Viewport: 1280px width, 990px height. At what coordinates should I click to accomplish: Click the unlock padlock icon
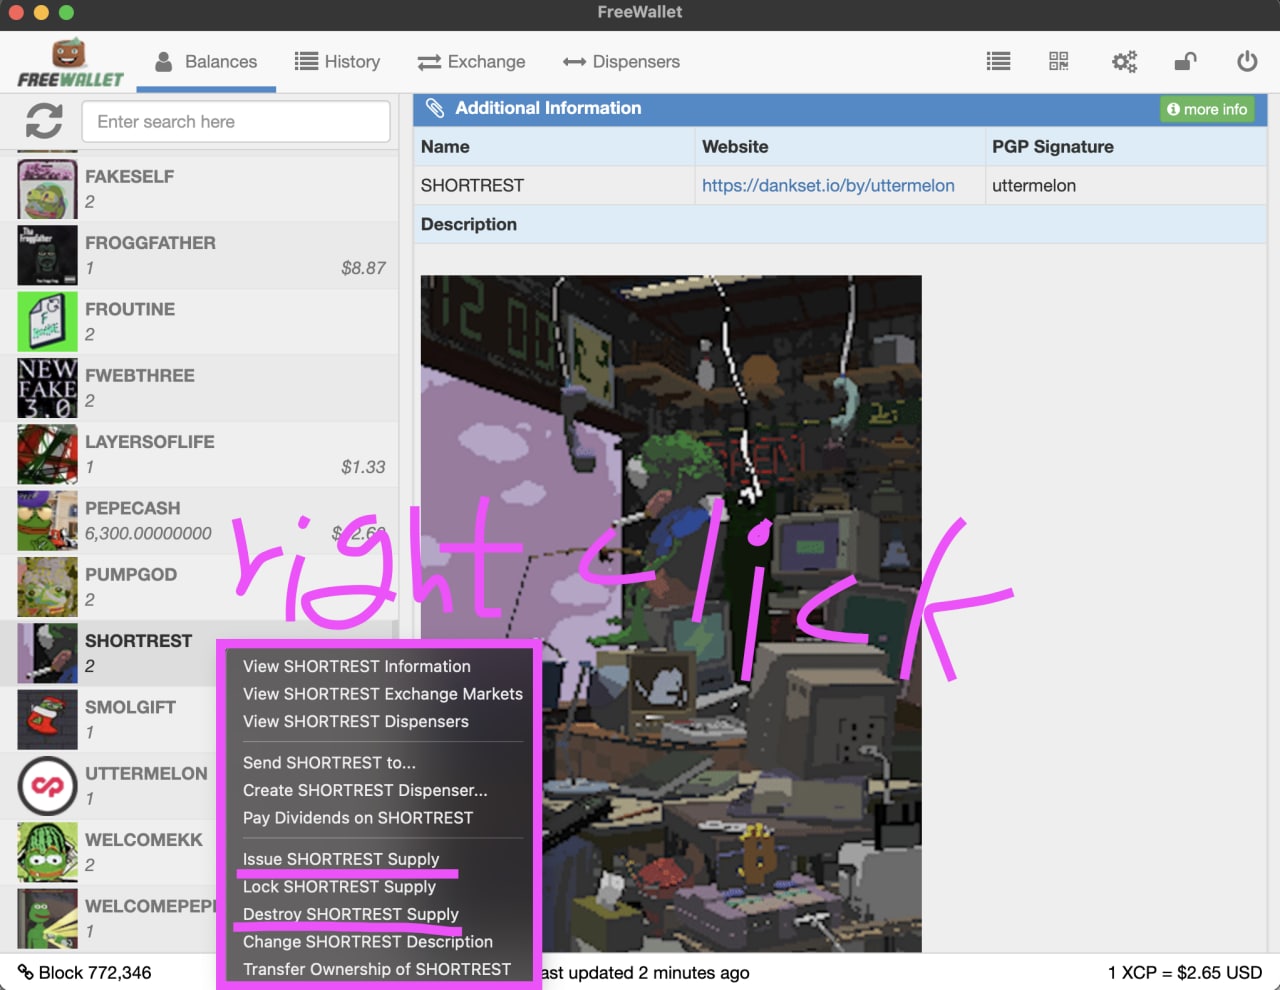point(1185,62)
